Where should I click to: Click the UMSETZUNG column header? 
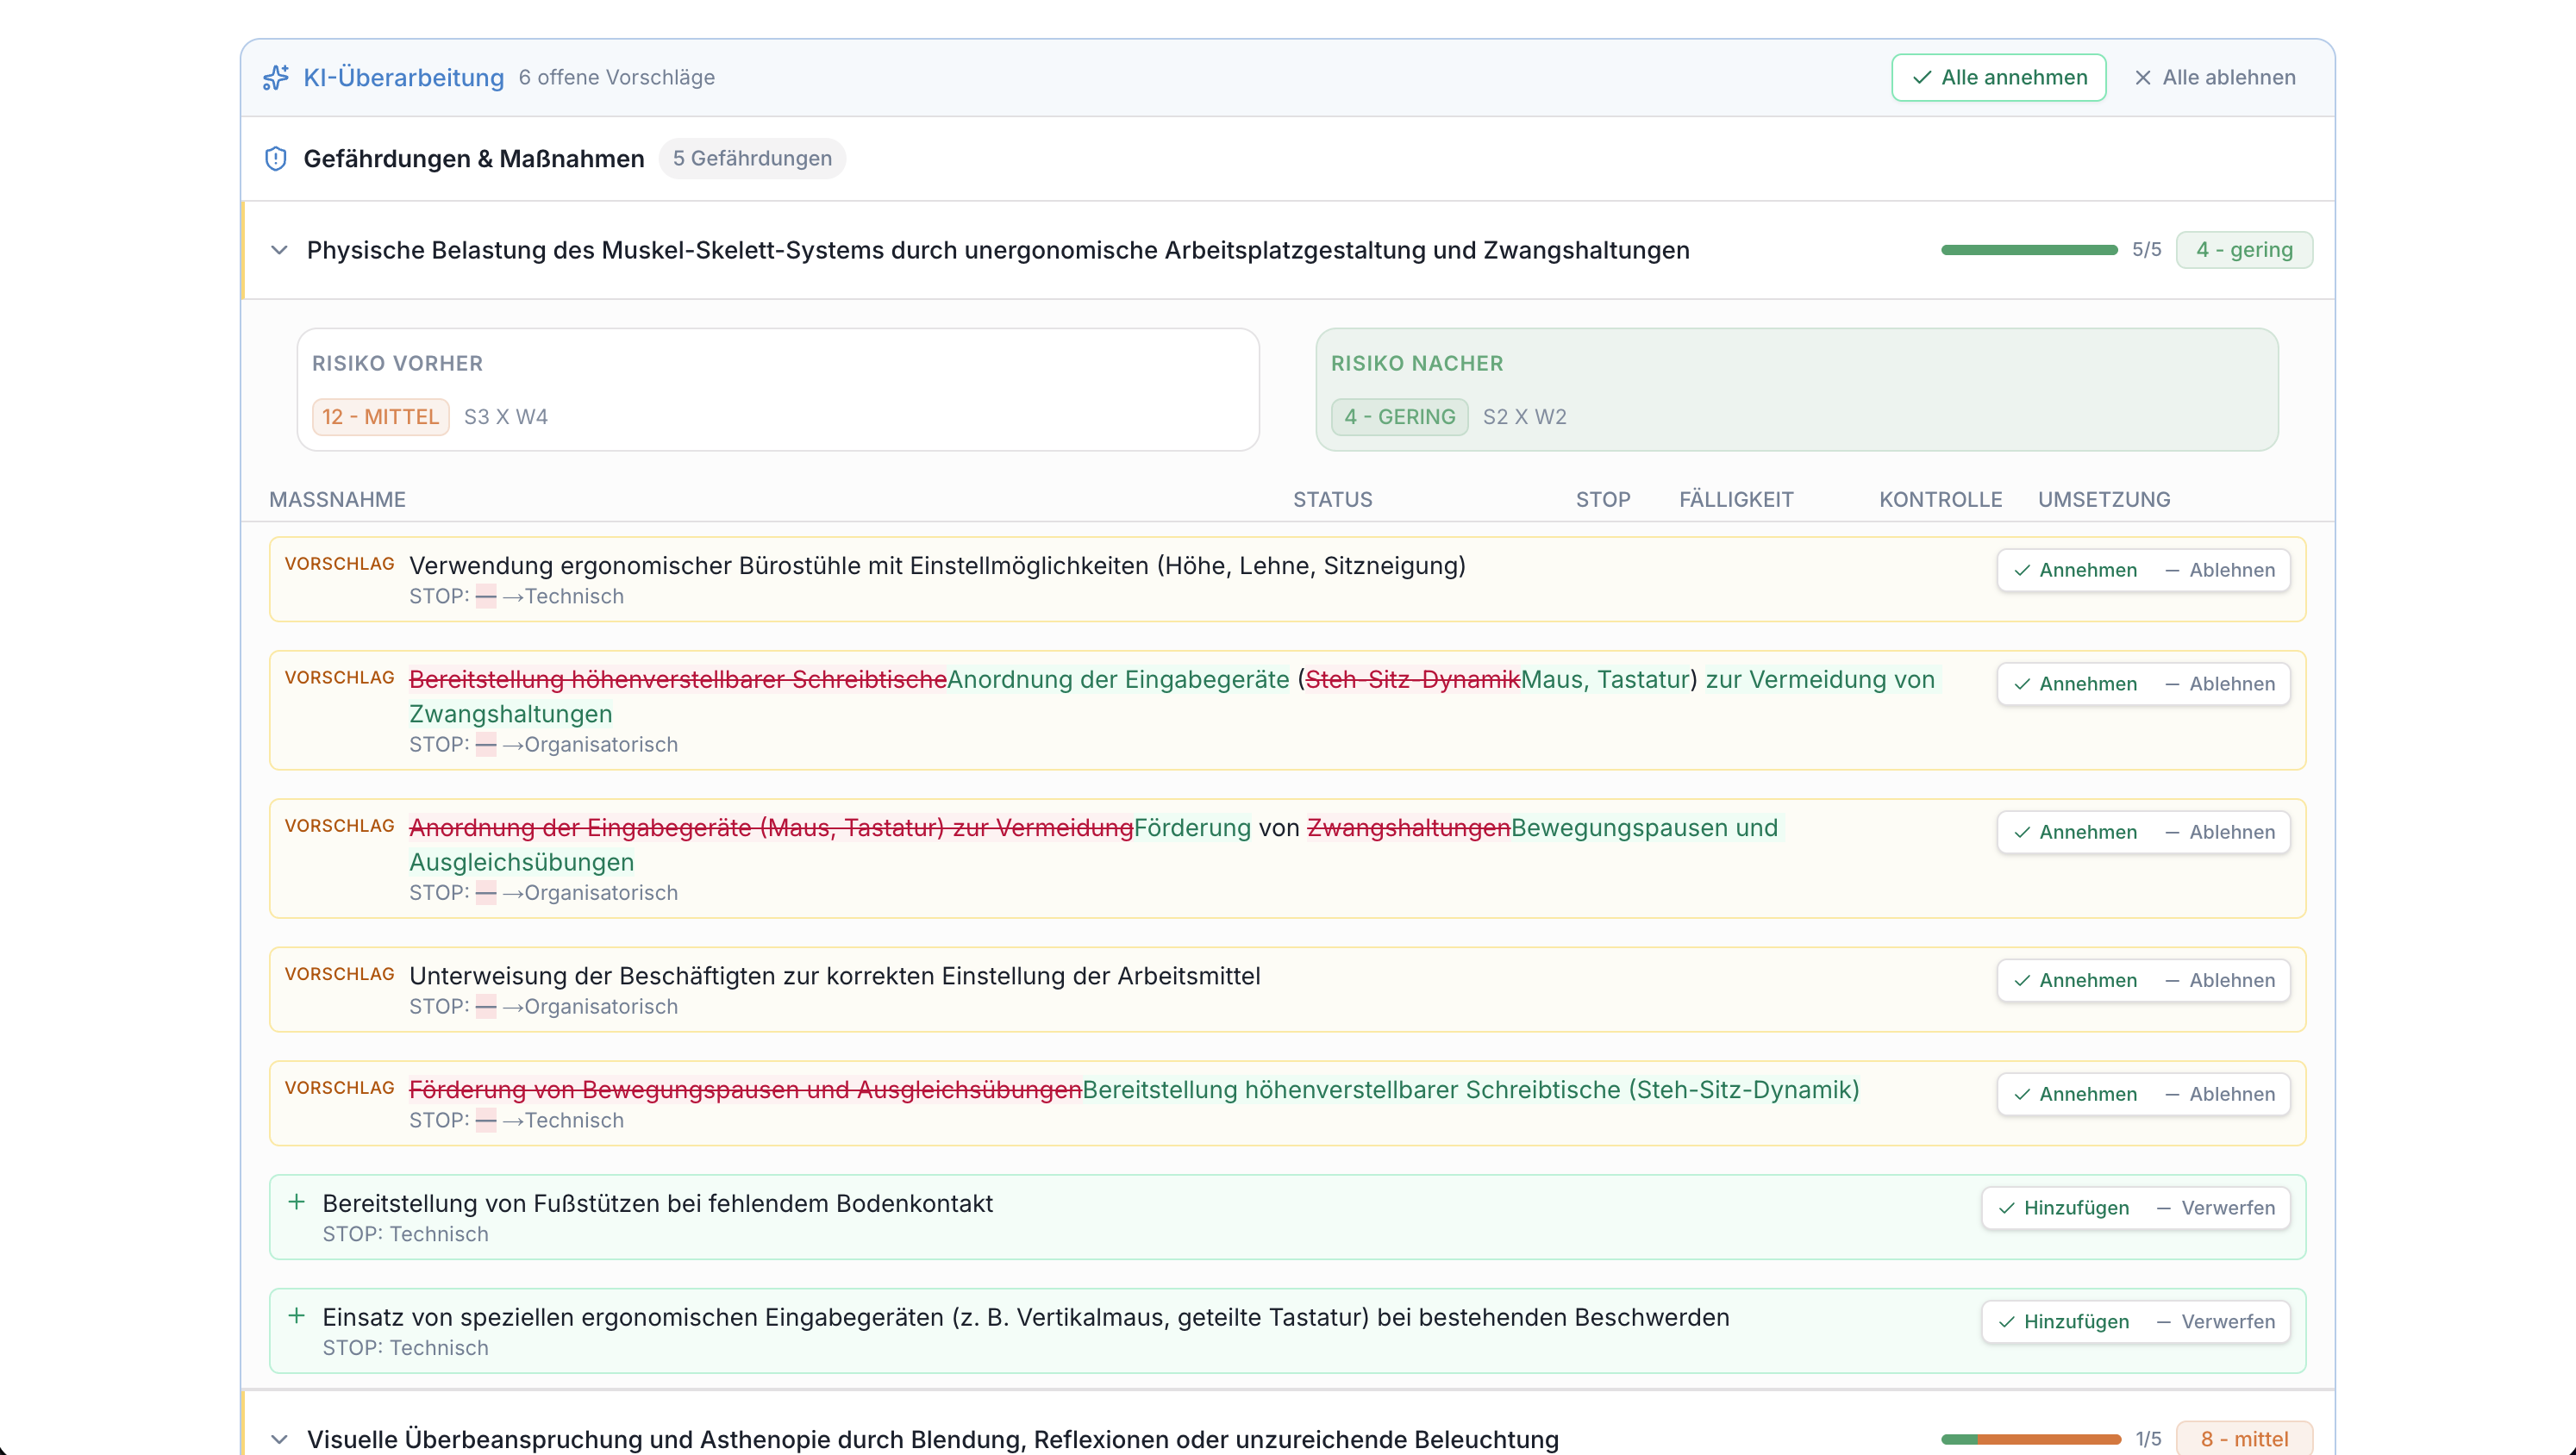pos(2104,499)
